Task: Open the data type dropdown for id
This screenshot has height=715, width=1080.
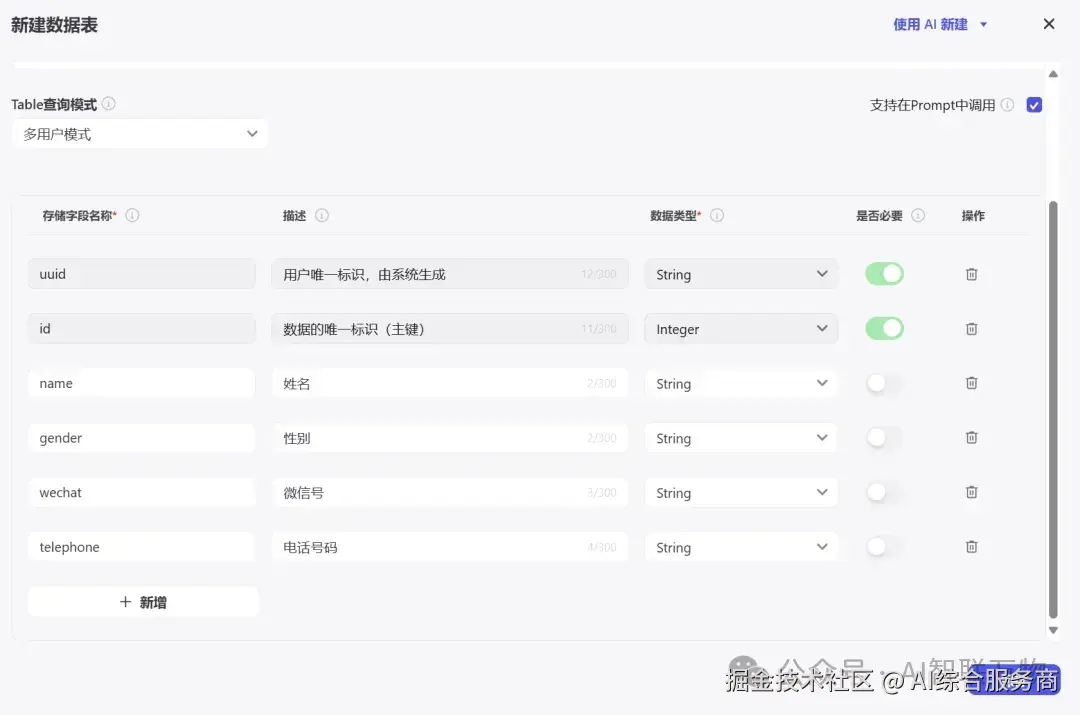Action: point(740,328)
